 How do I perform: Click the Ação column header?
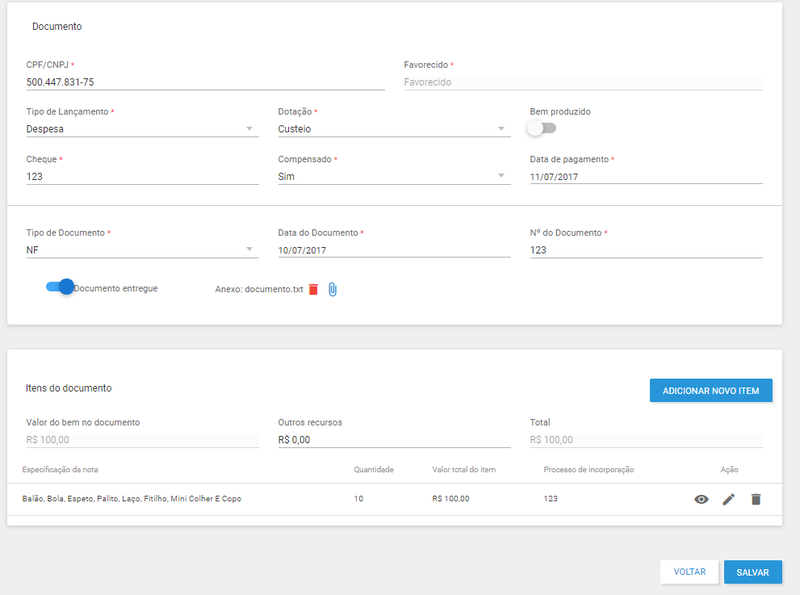coord(729,469)
